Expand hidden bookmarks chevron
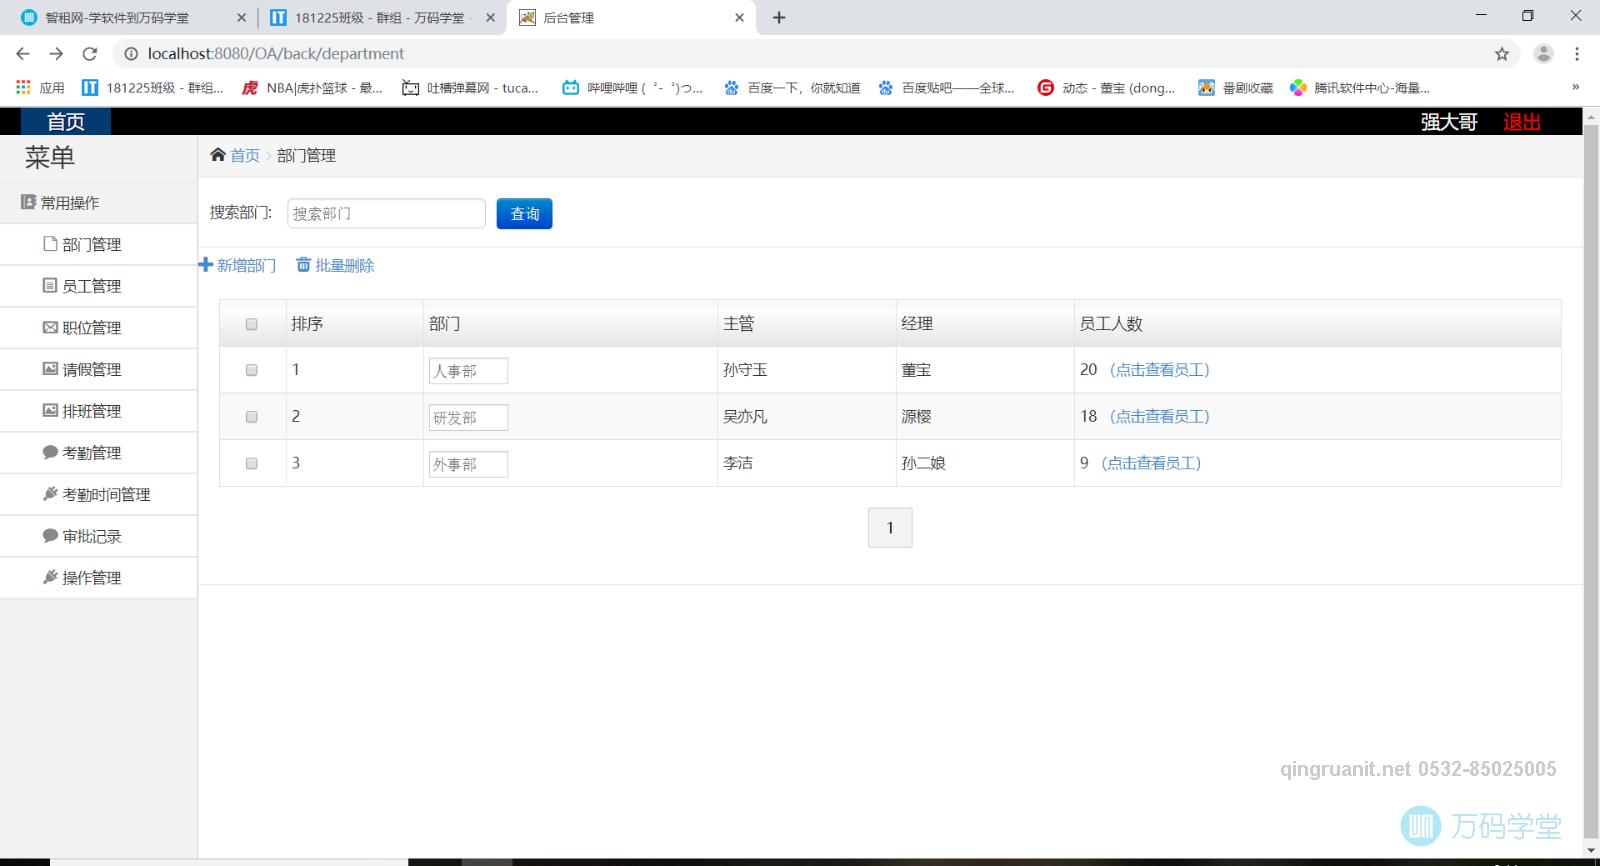The width and height of the screenshot is (1600, 866). 1576,87
